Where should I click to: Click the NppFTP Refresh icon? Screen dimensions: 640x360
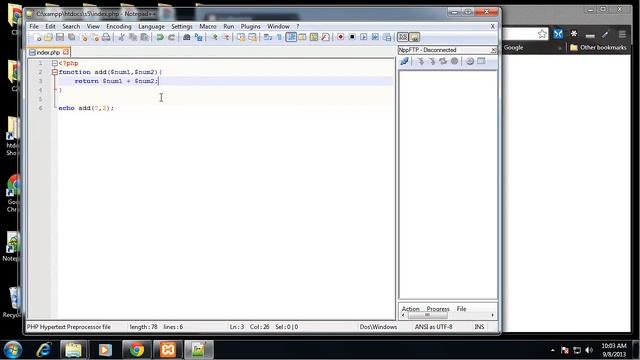[443, 61]
